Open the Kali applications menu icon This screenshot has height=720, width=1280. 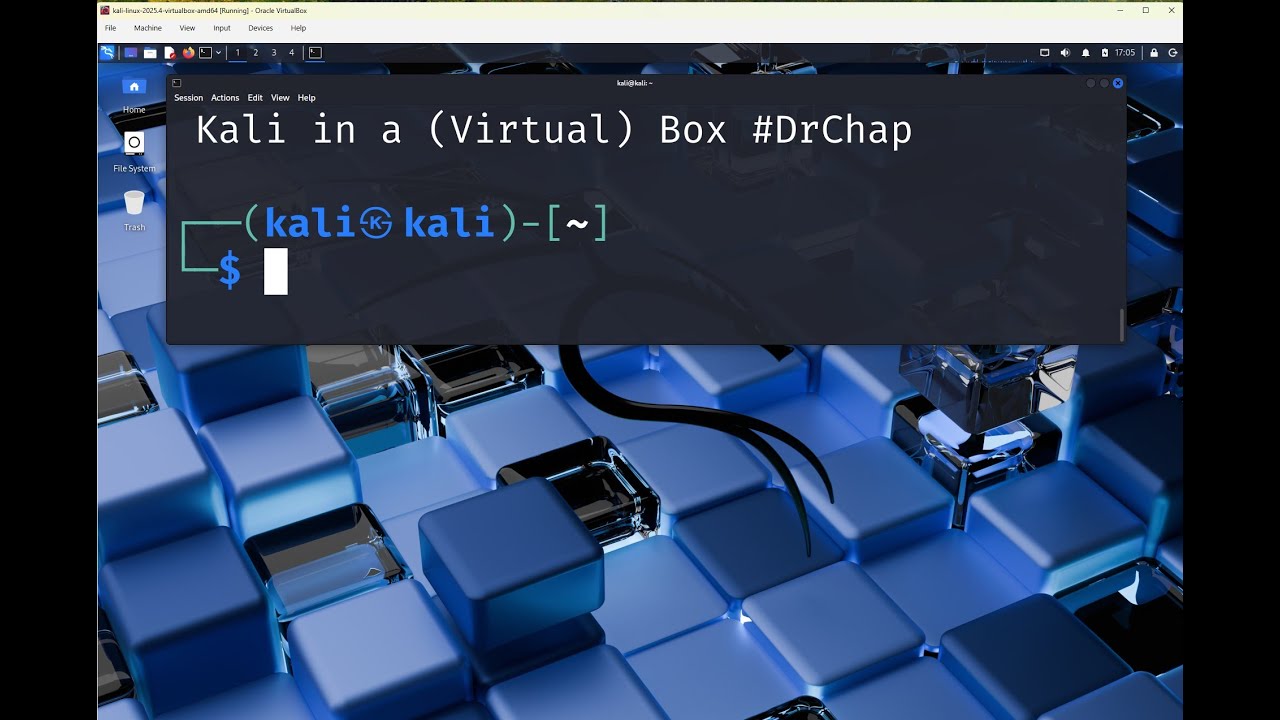(x=107, y=52)
